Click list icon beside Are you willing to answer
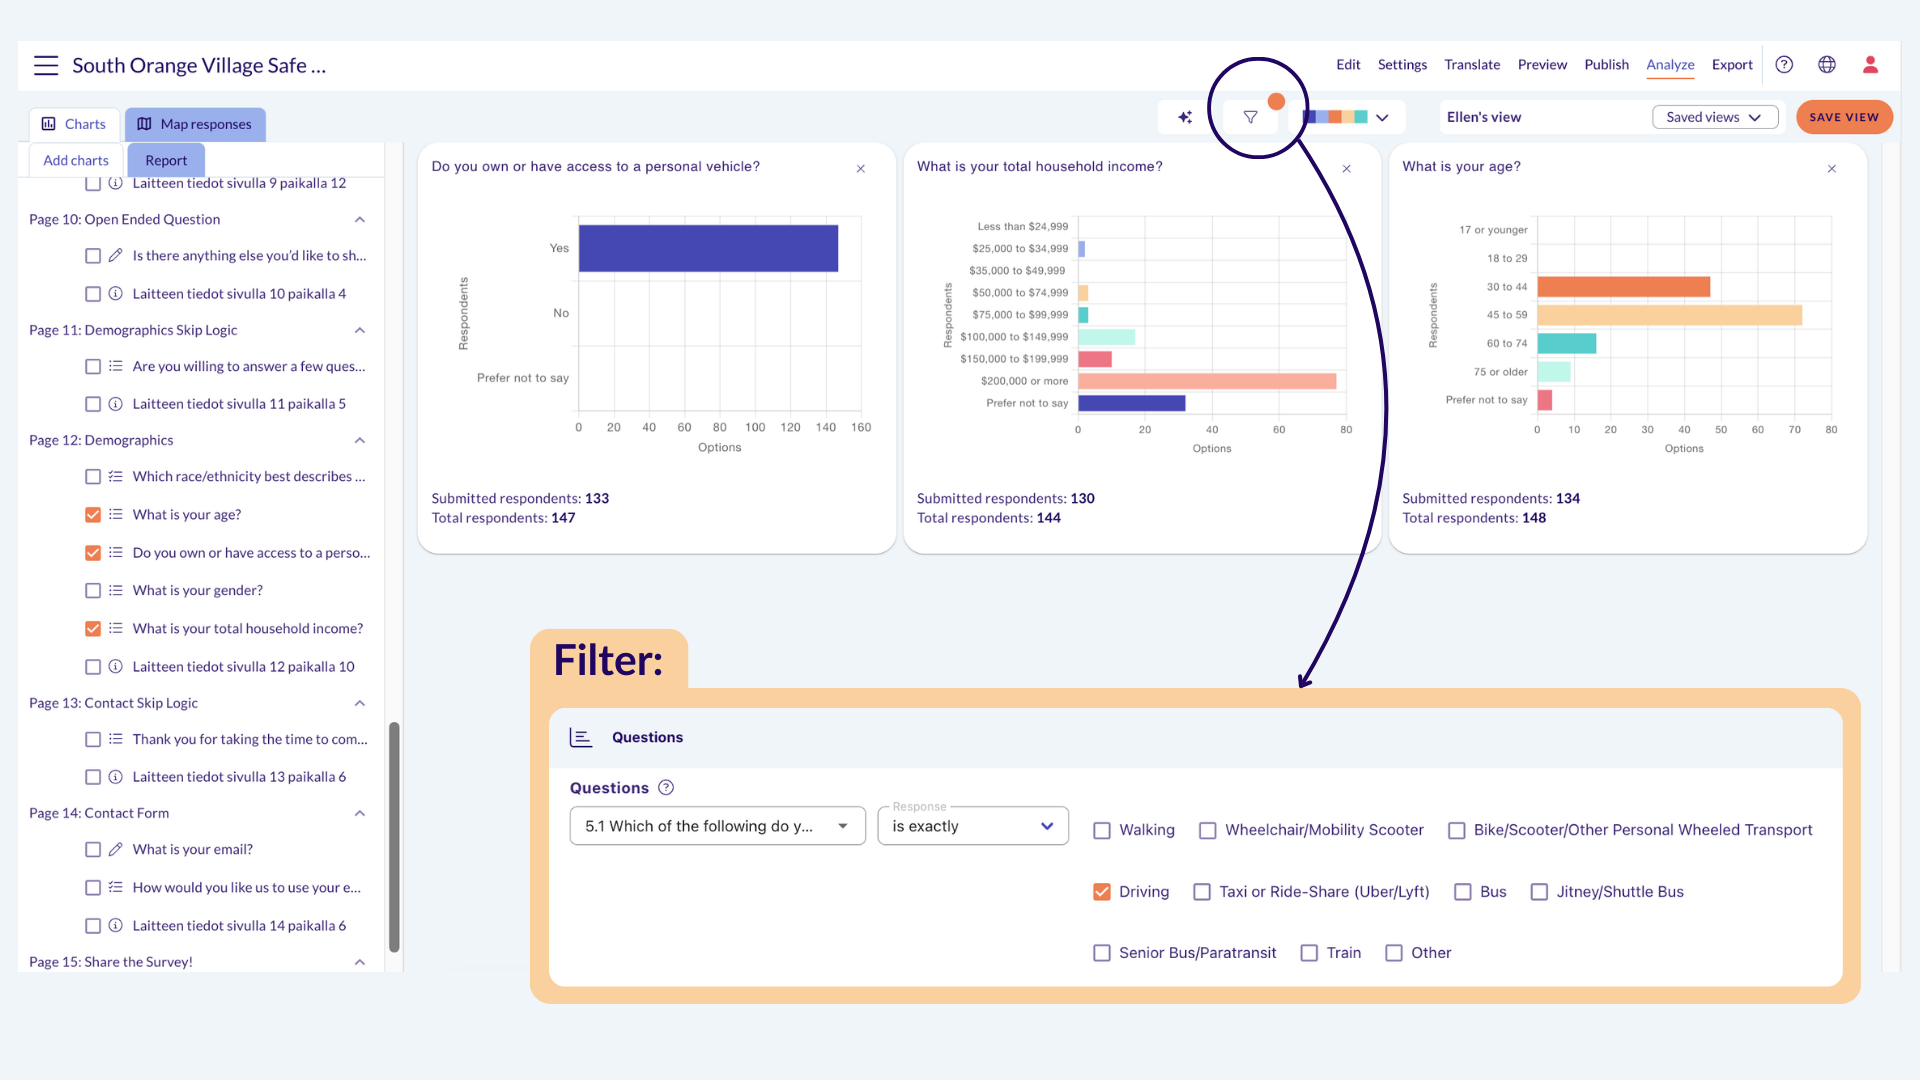This screenshot has height=1080, width=1920. [x=115, y=367]
